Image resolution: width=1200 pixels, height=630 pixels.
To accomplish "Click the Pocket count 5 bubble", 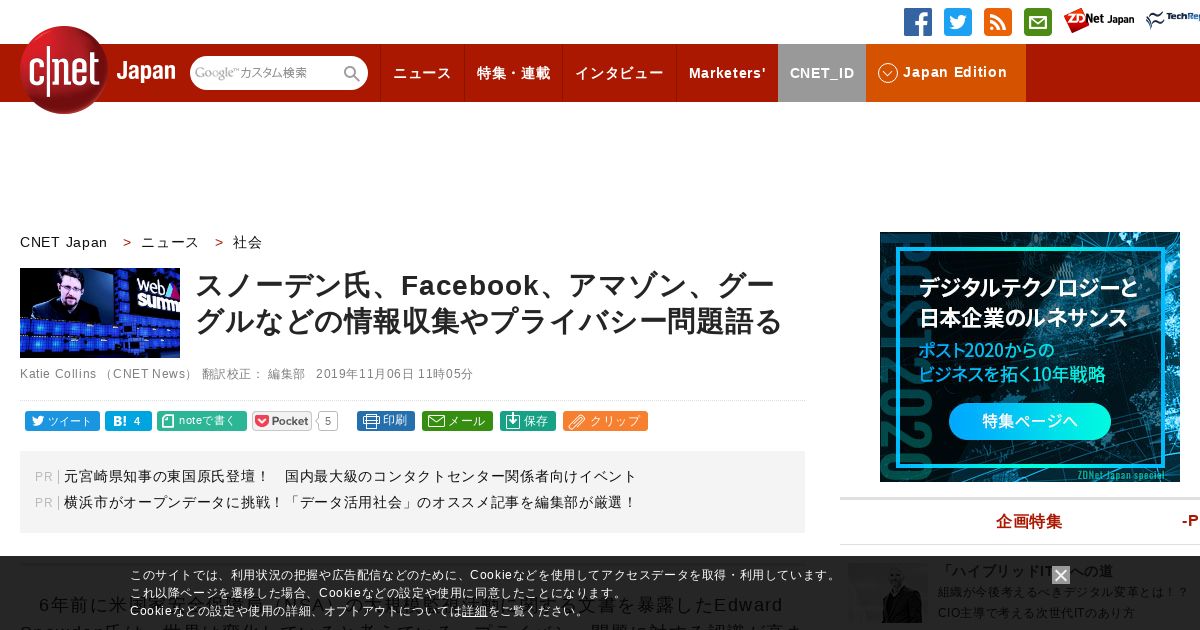I will pyautogui.click(x=328, y=421).
